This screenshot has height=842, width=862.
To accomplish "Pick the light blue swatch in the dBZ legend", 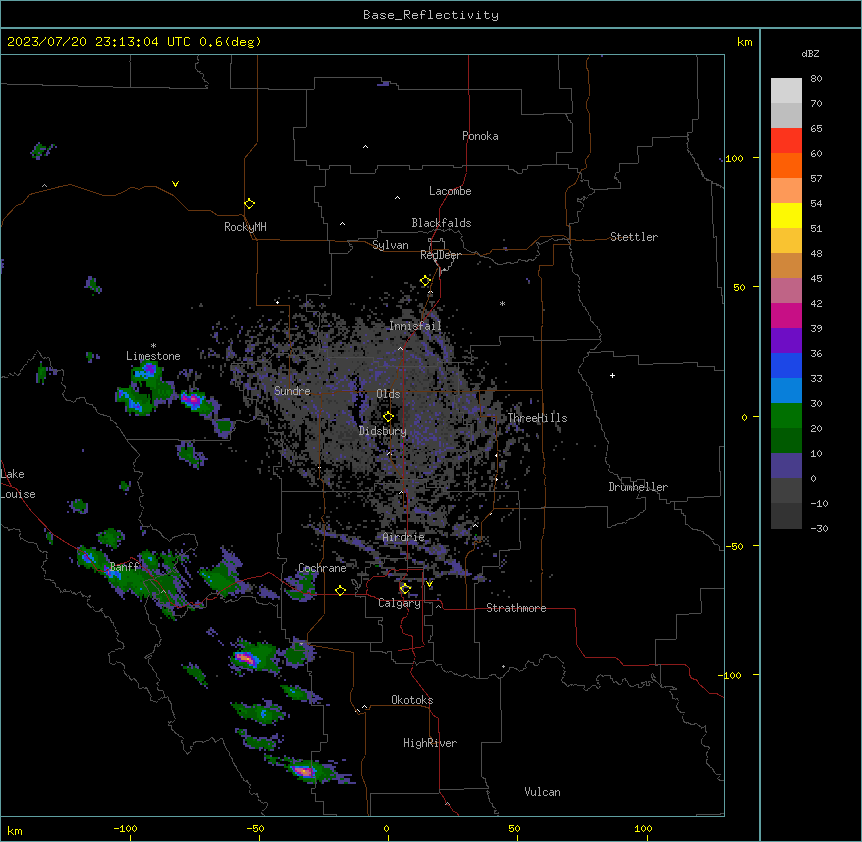I will pos(786,391).
